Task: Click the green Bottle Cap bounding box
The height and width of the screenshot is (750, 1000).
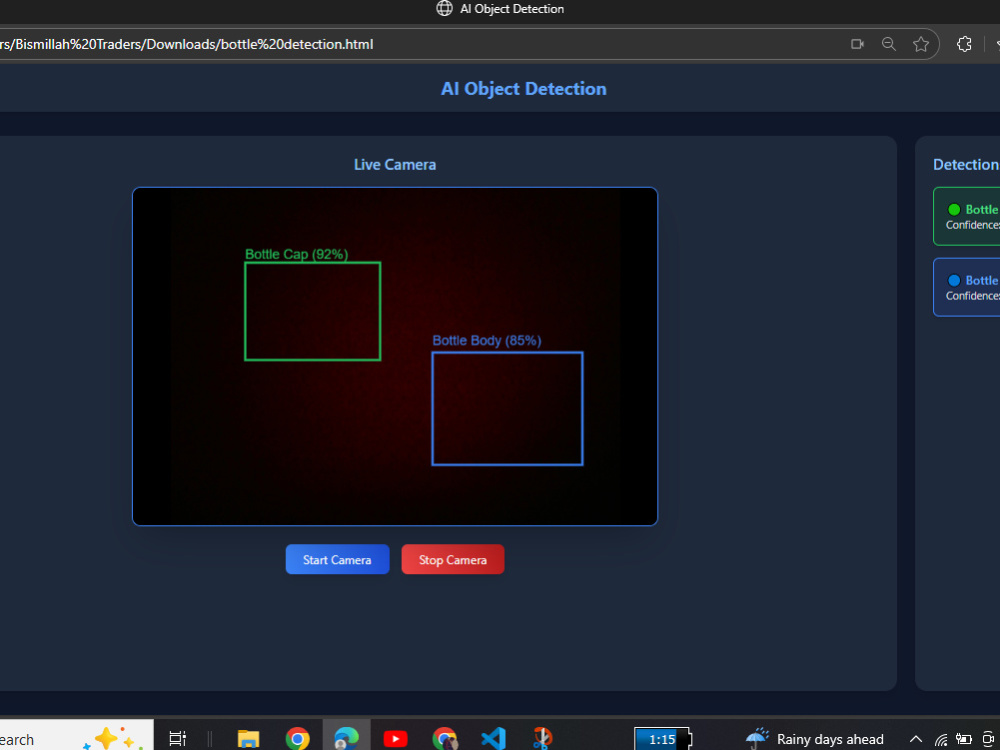Action: click(x=312, y=311)
